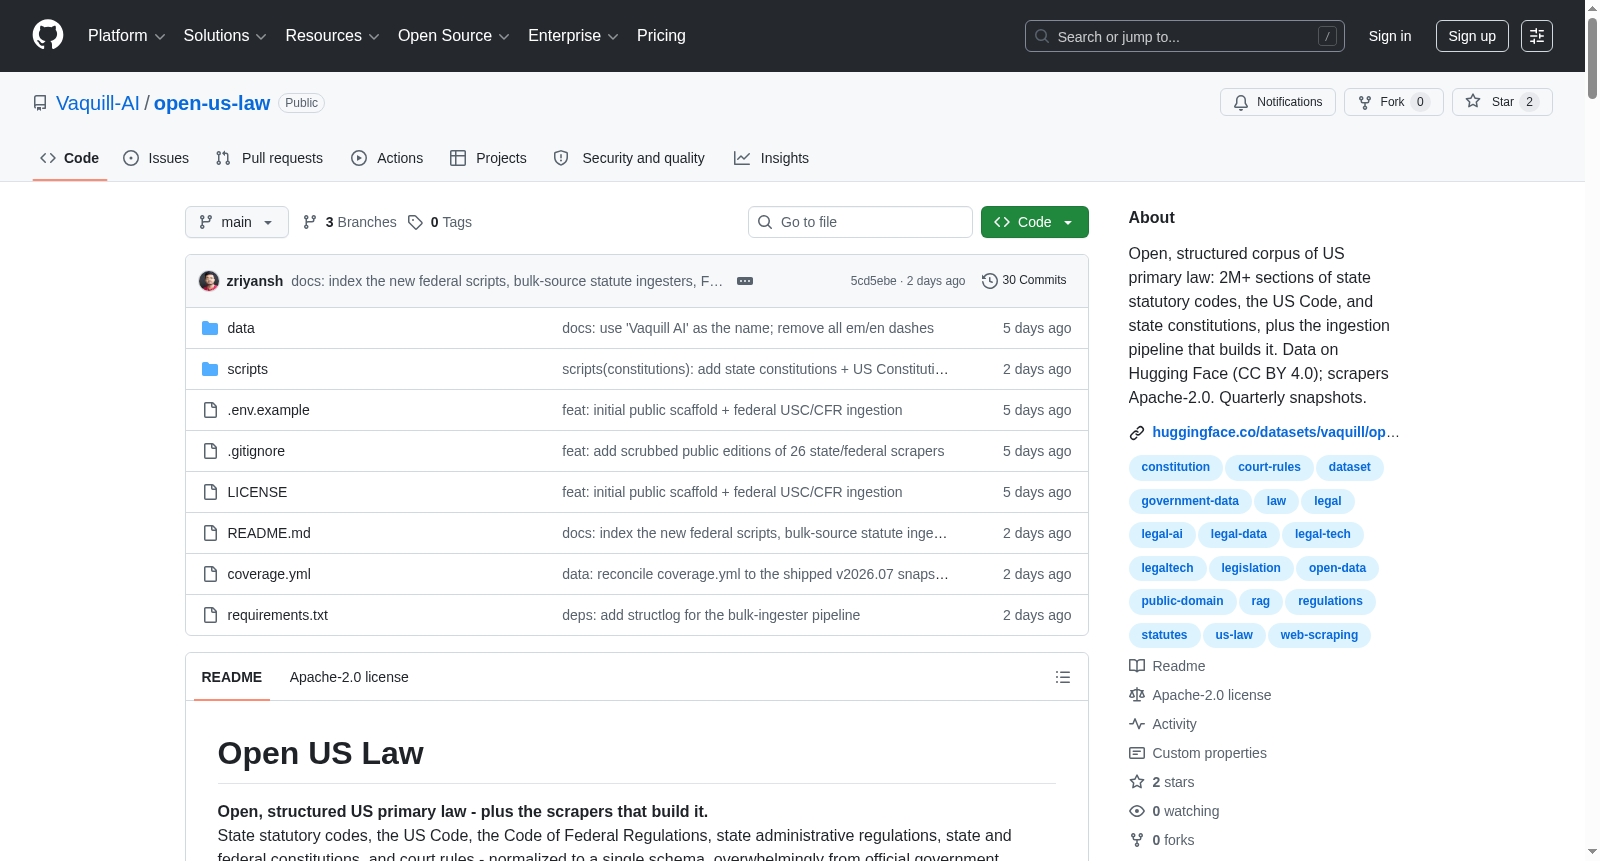Click the pulse icon next to Activity
This screenshot has width=1600, height=861.
(1137, 724)
